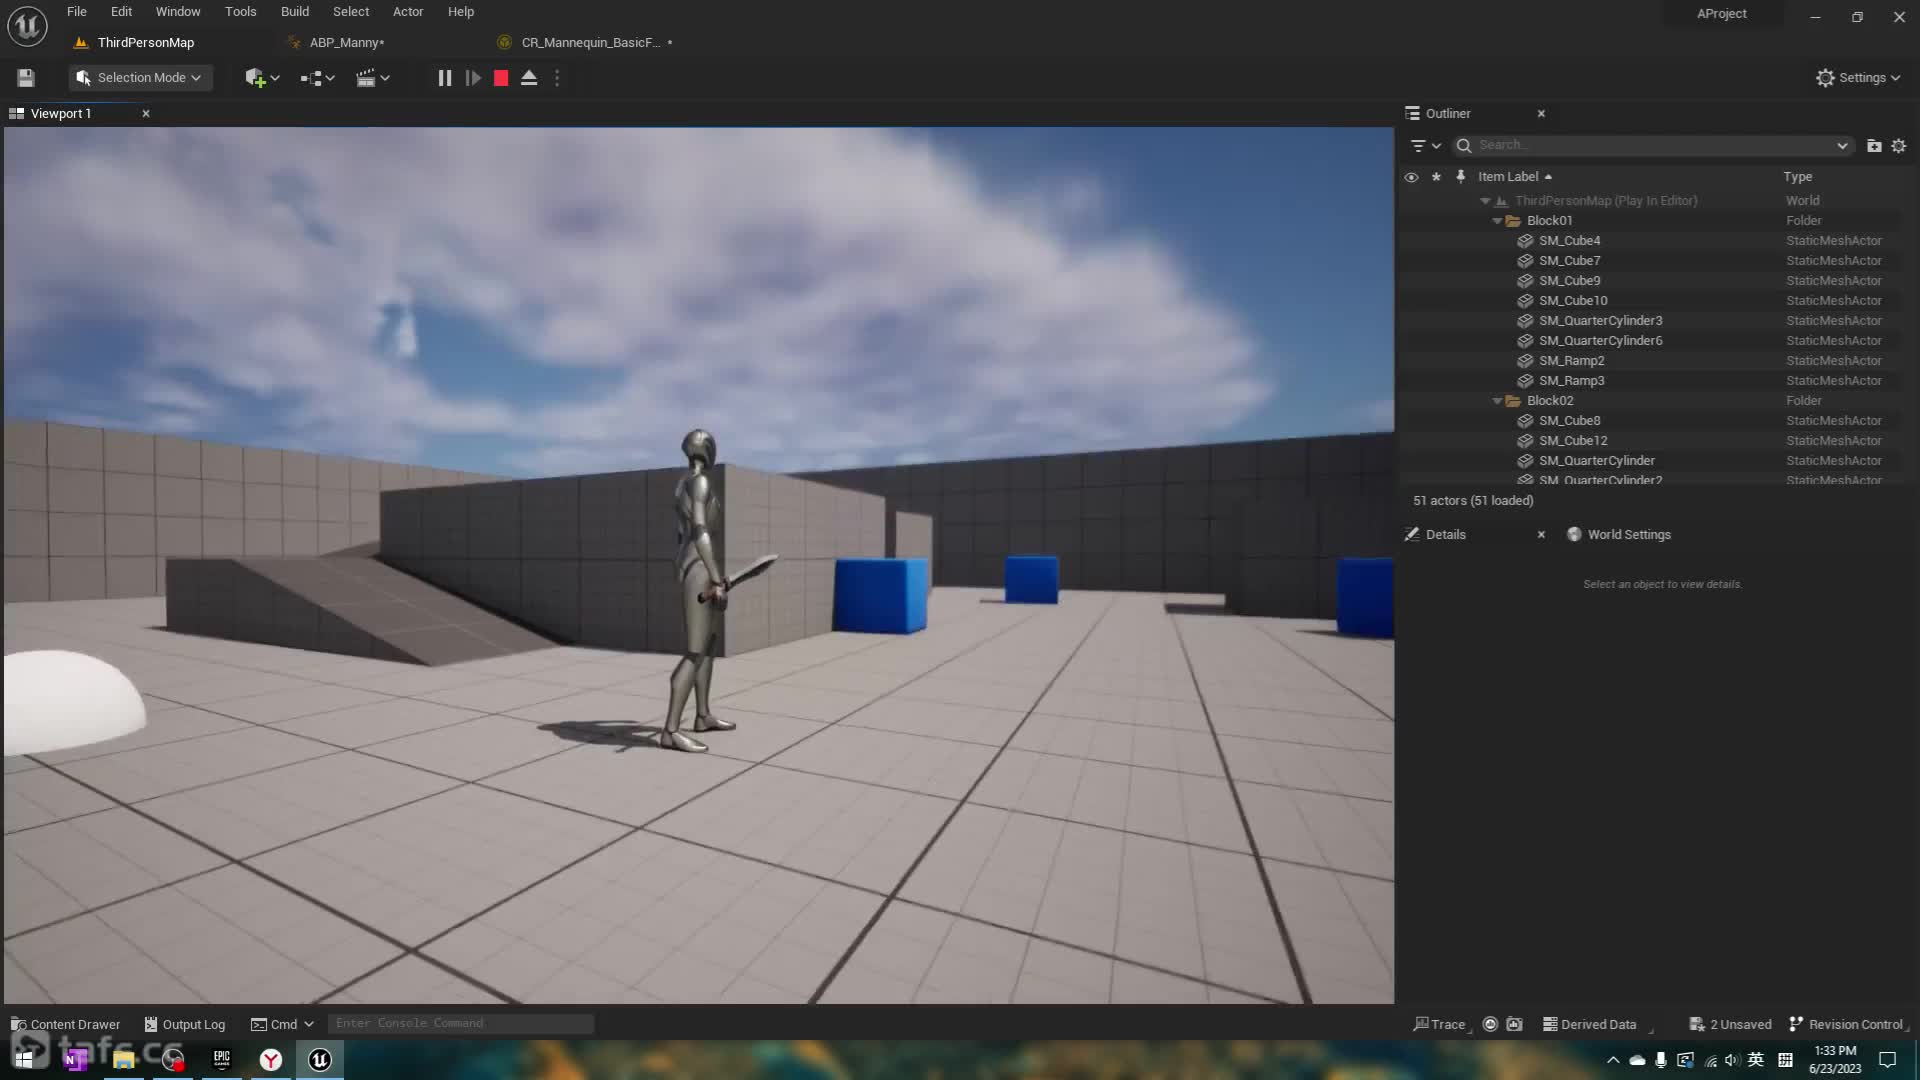Open the Outliner settings gear
The height and width of the screenshot is (1080, 1920).
pyautogui.click(x=1899, y=146)
